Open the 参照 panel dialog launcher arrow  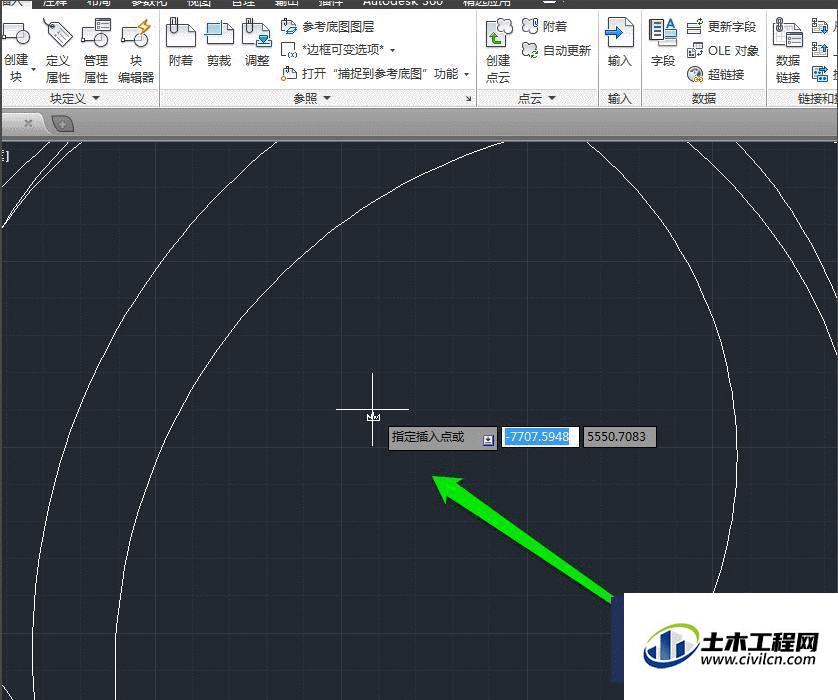[x=468, y=98]
